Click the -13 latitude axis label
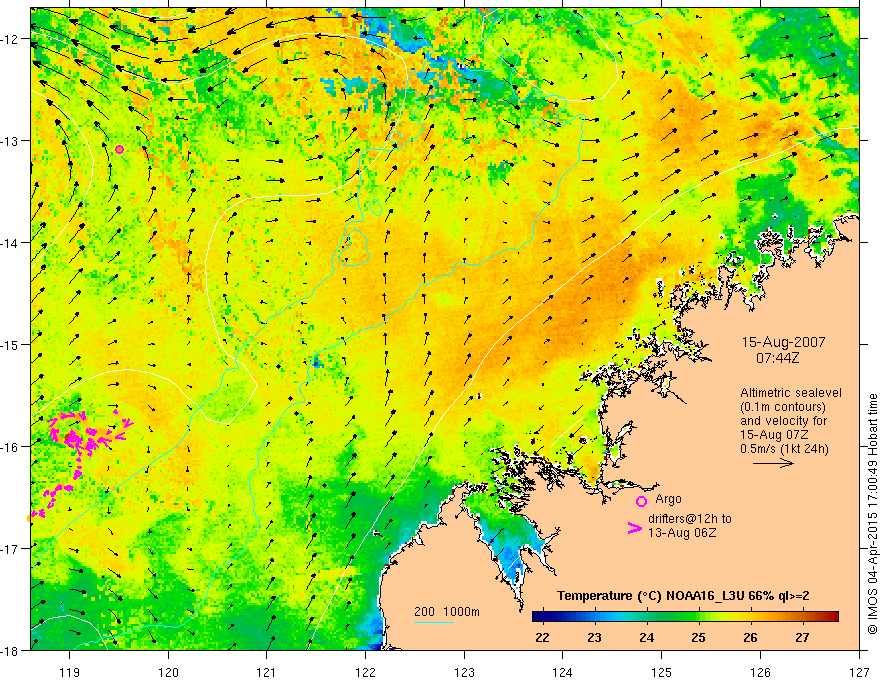This screenshot has width=880, height=680. (x=10, y=141)
